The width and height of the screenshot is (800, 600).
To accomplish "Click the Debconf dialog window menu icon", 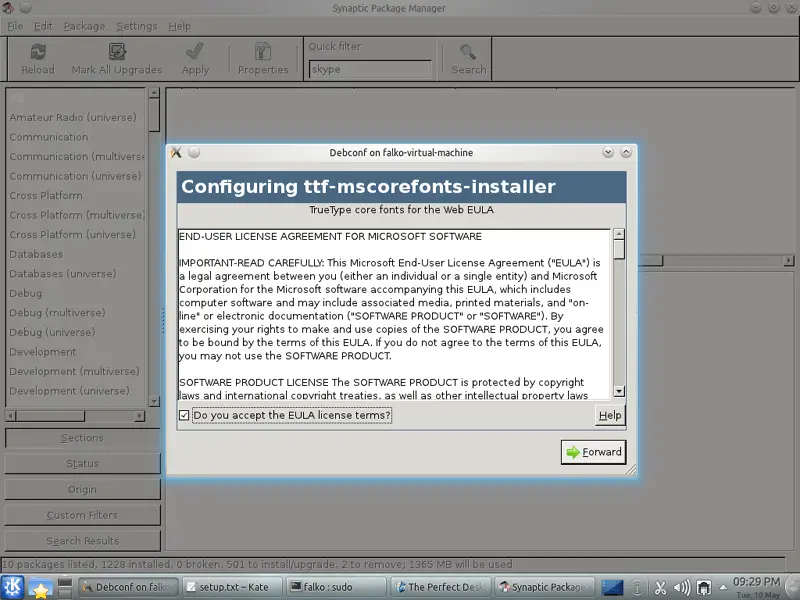I will [176, 152].
